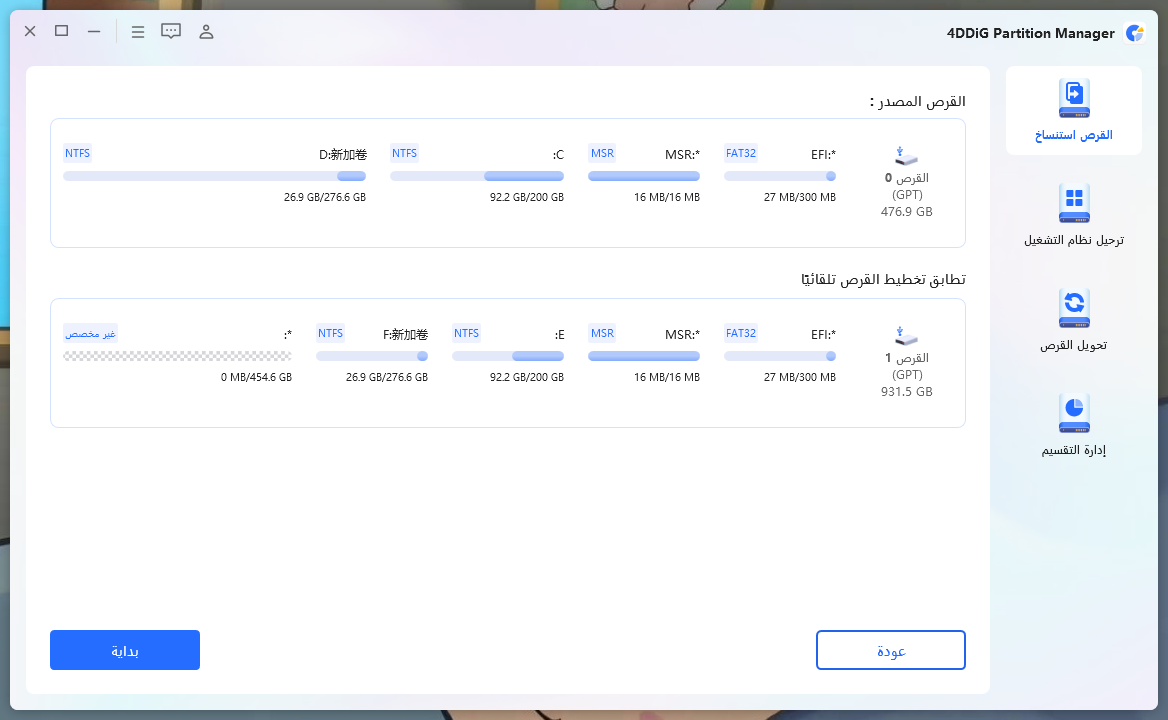Click NTFS tag of source D: partition
This screenshot has height=720, width=1168.
[x=77, y=153]
